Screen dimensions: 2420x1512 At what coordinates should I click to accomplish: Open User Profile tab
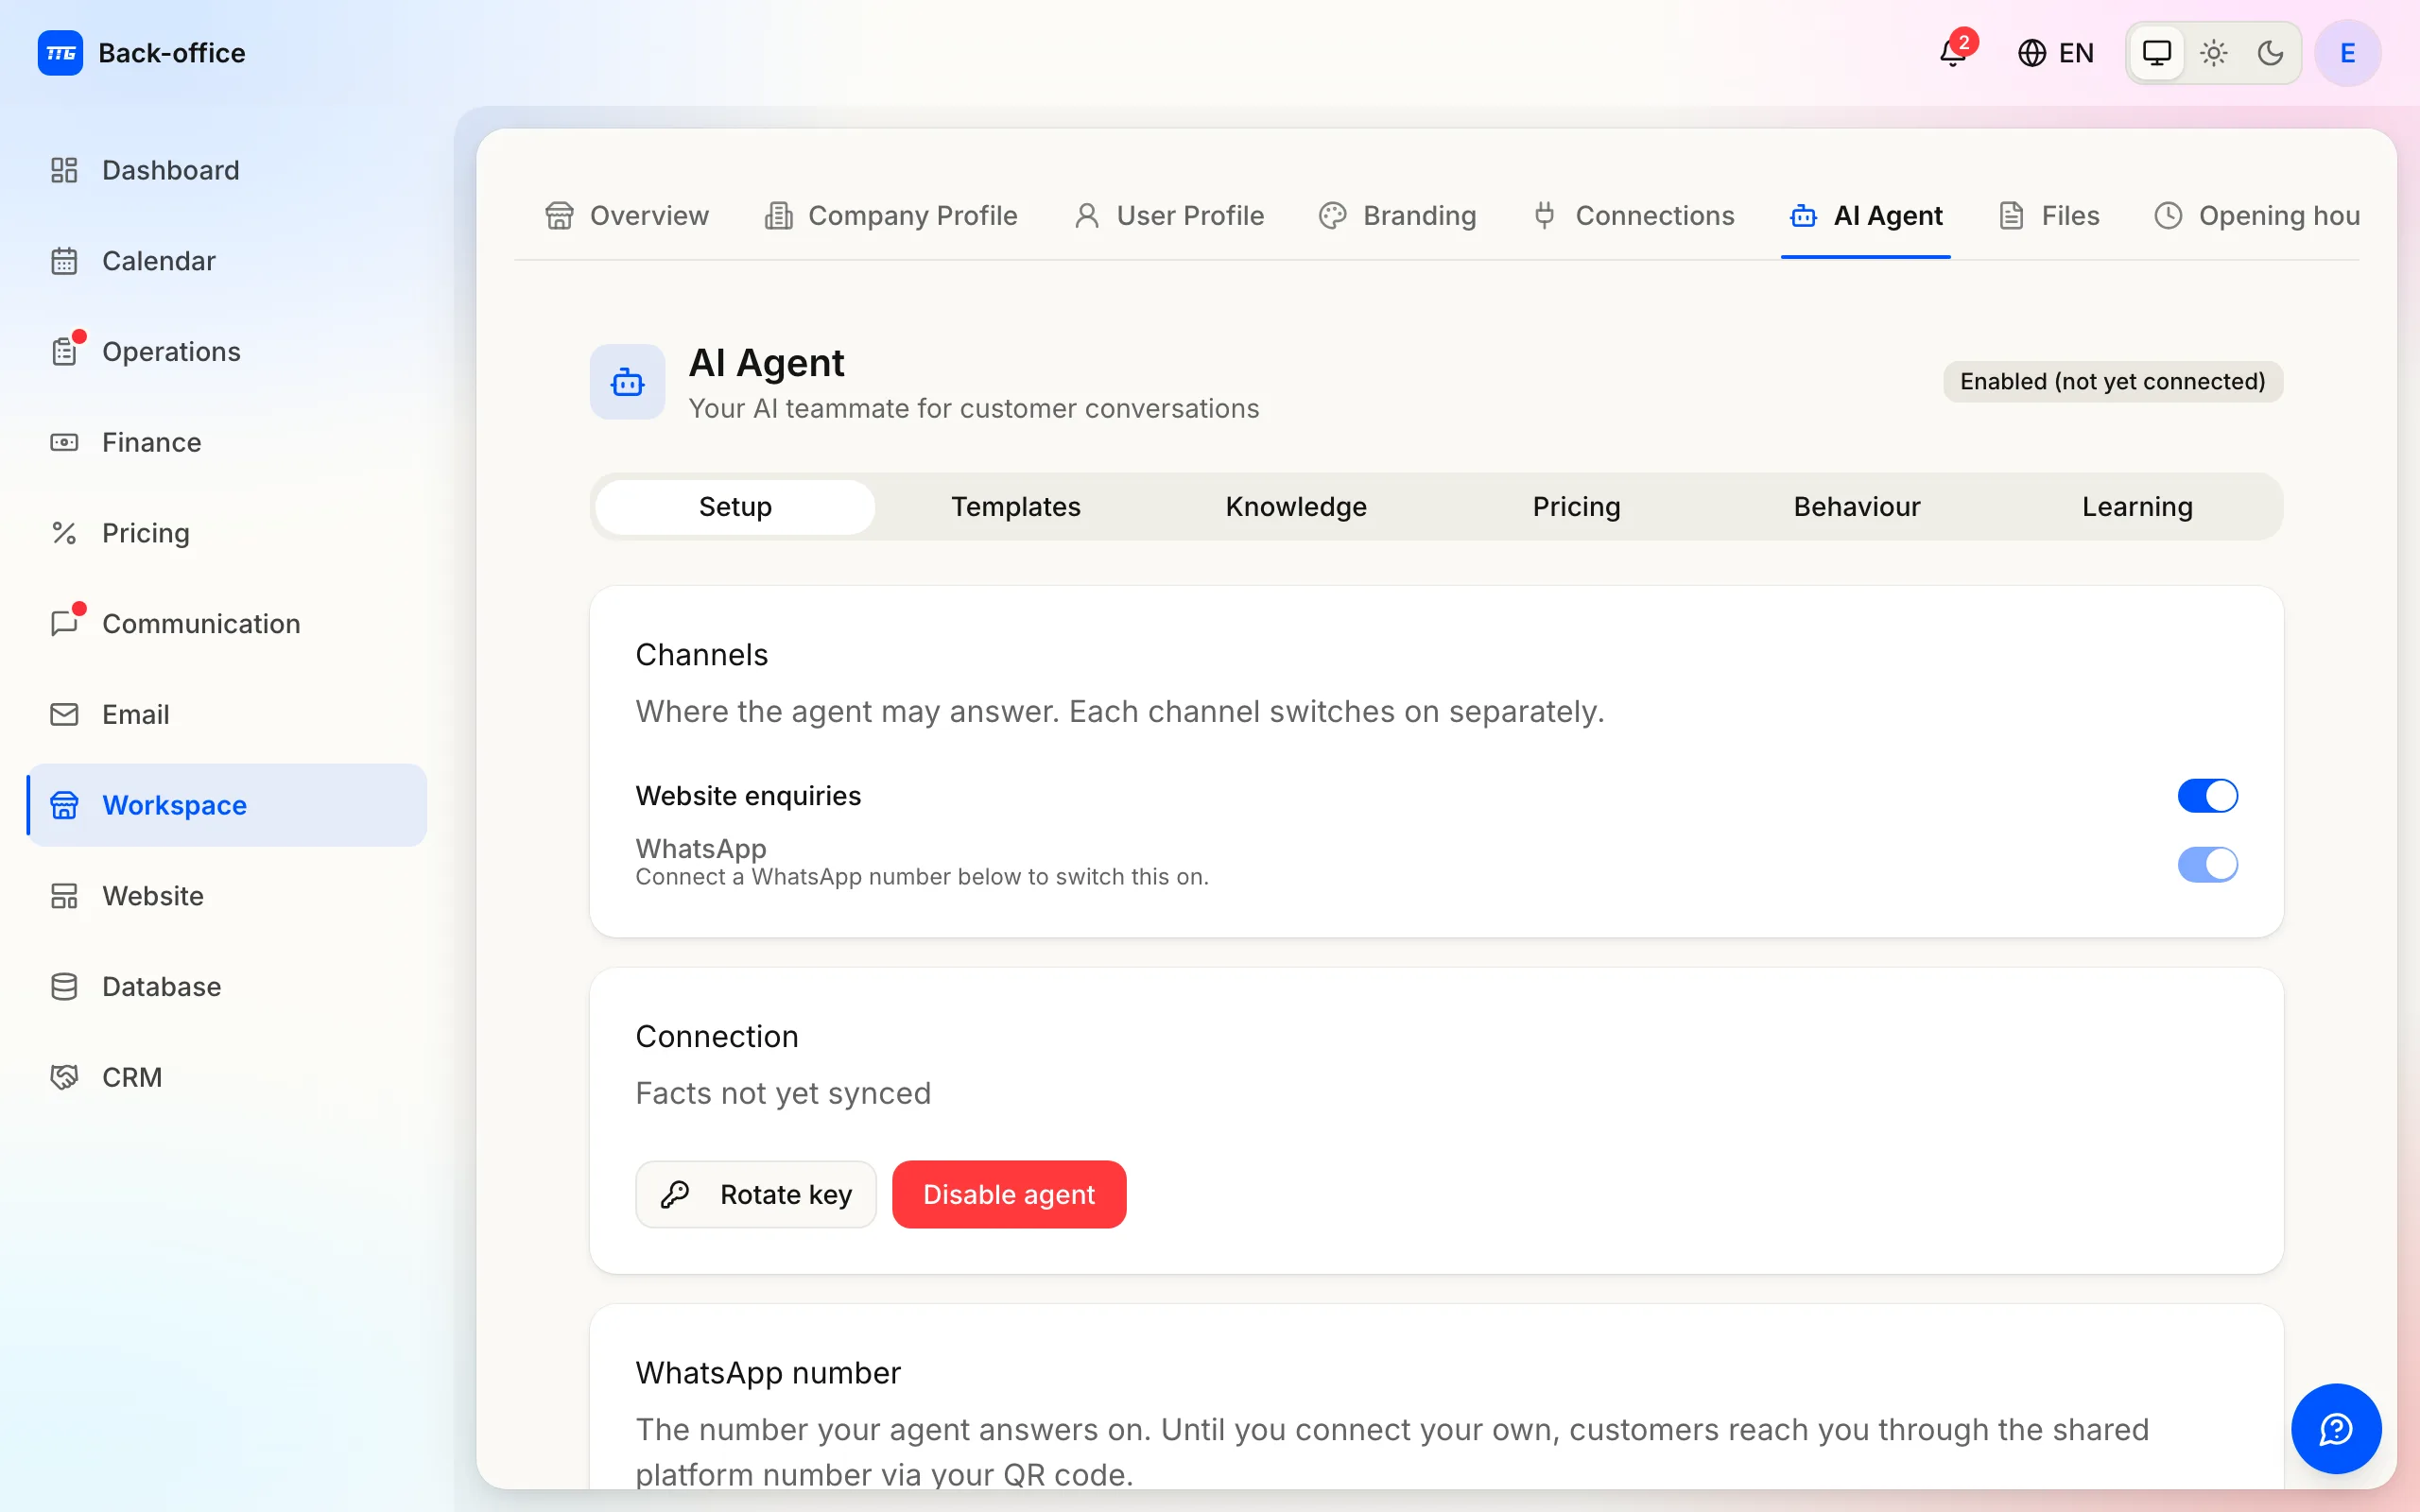(1169, 216)
